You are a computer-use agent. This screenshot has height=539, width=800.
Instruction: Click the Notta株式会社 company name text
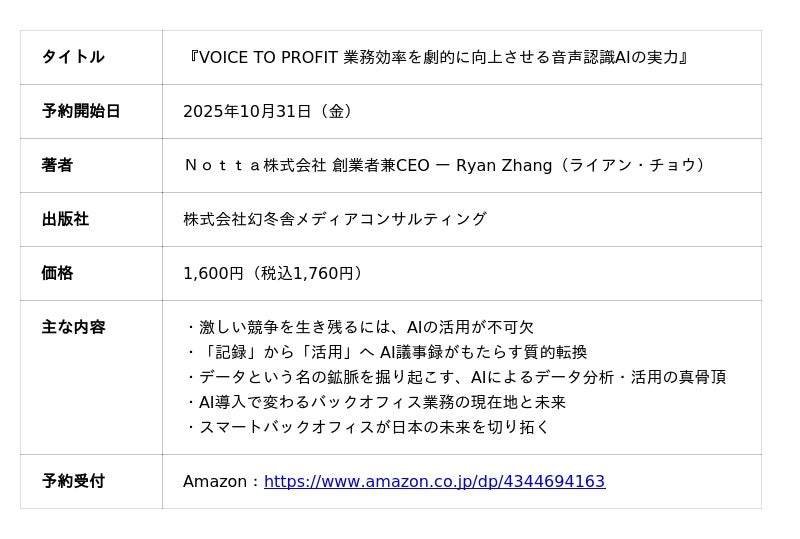[255, 165]
